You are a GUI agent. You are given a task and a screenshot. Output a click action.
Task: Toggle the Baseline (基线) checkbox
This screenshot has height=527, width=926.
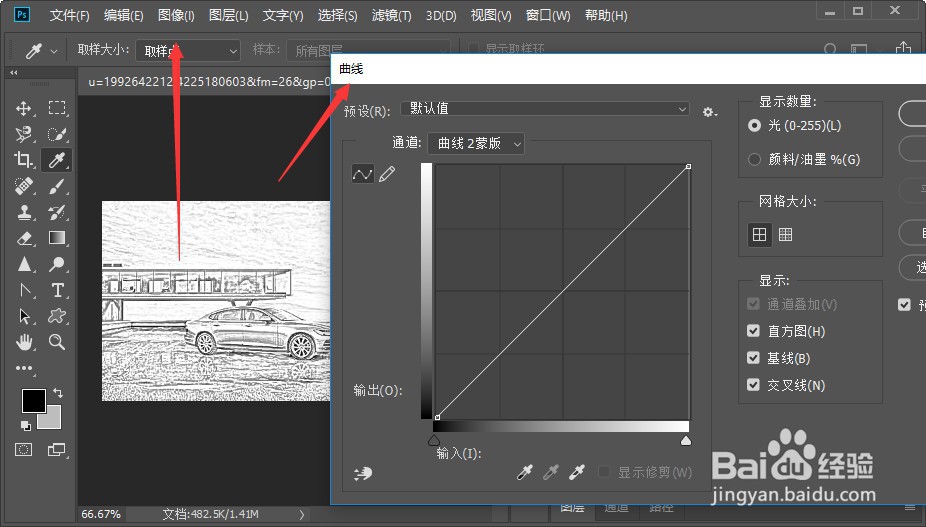click(x=753, y=357)
